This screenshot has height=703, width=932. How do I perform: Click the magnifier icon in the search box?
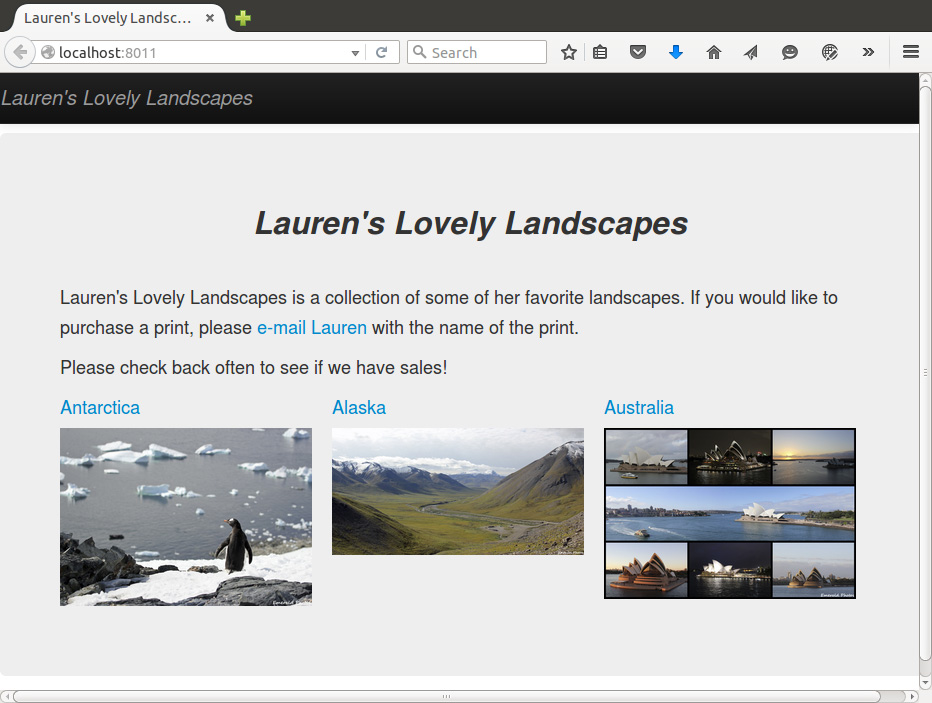point(419,52)
